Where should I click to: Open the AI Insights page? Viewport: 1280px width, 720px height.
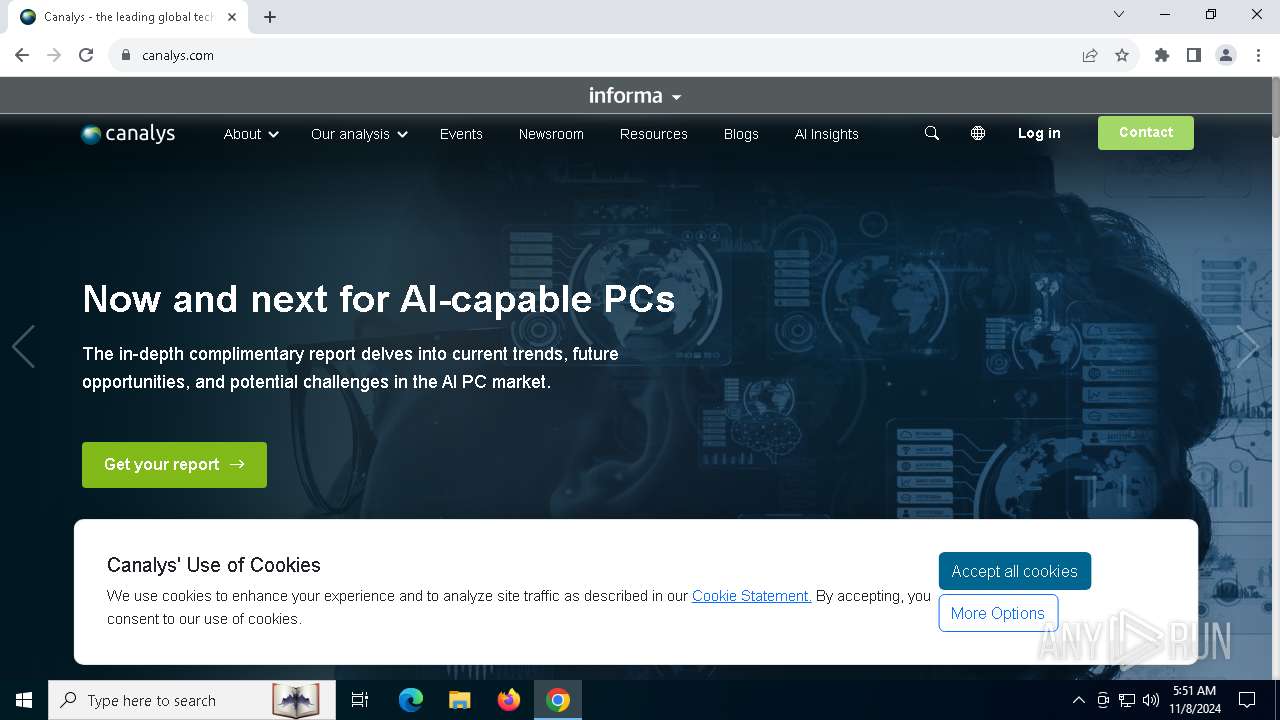tap(827, 134)
